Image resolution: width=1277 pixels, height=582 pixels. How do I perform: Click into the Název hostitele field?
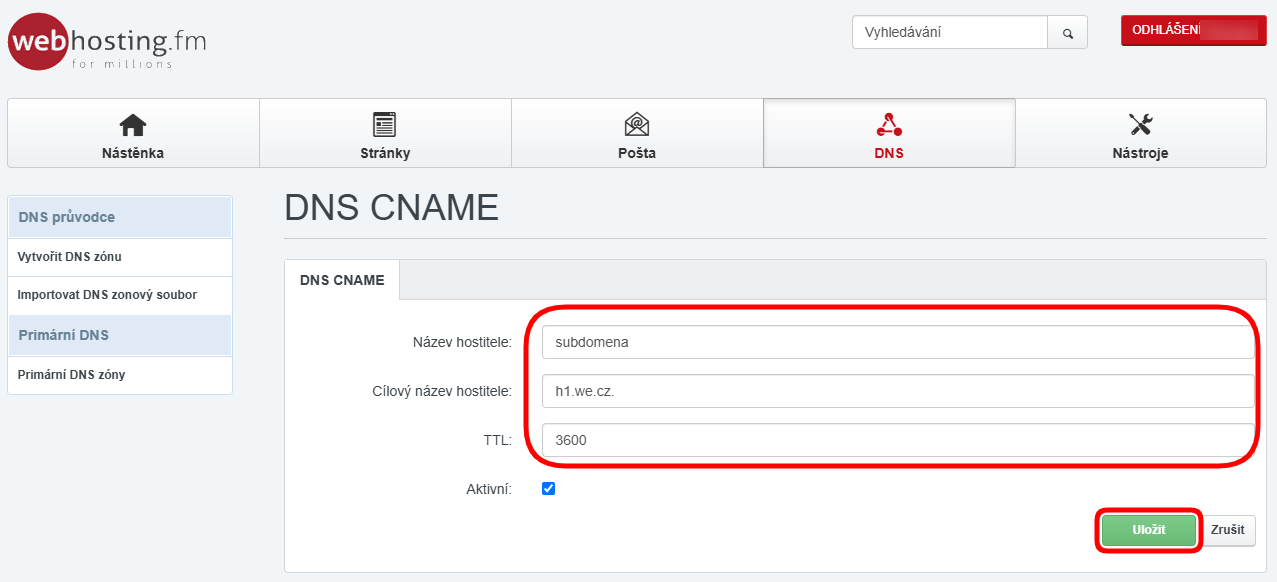897,342
